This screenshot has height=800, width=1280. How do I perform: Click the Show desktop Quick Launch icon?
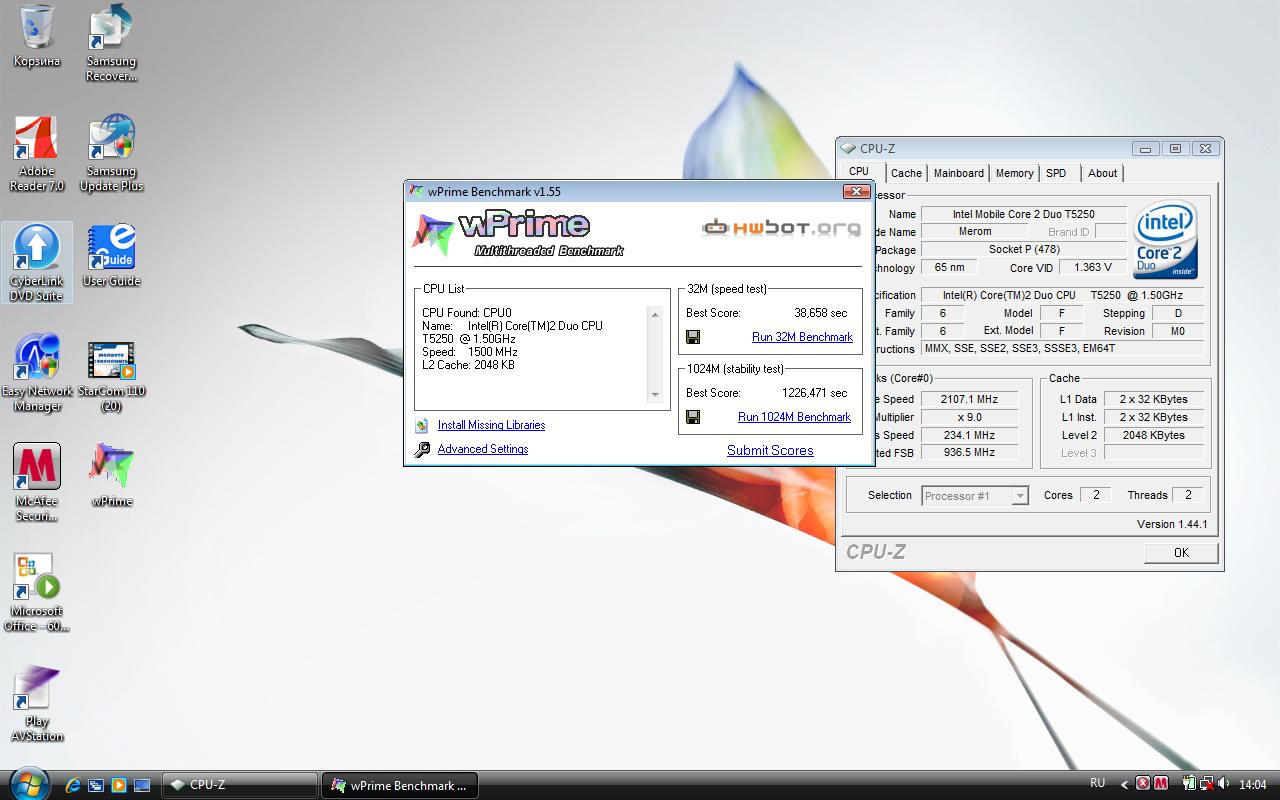pos(142,785)
